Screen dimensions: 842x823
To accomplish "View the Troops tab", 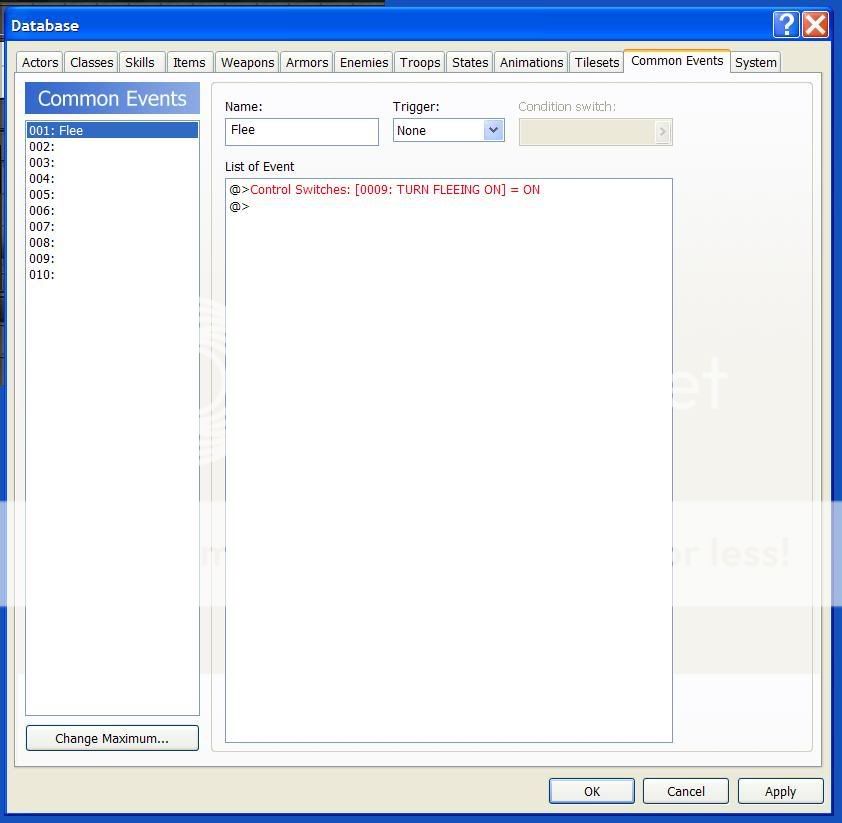I will [420, 62].
